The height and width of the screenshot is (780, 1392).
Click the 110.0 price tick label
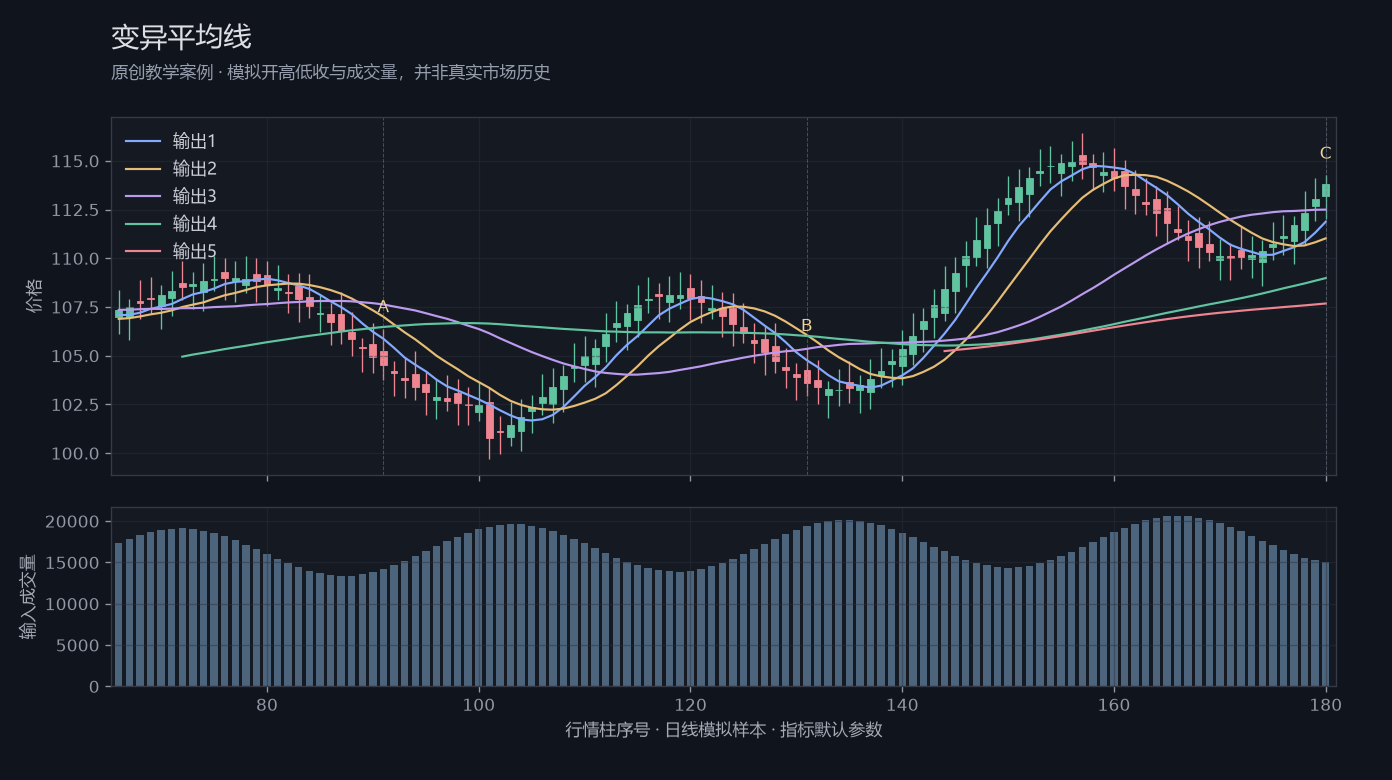tap(75, 259)
